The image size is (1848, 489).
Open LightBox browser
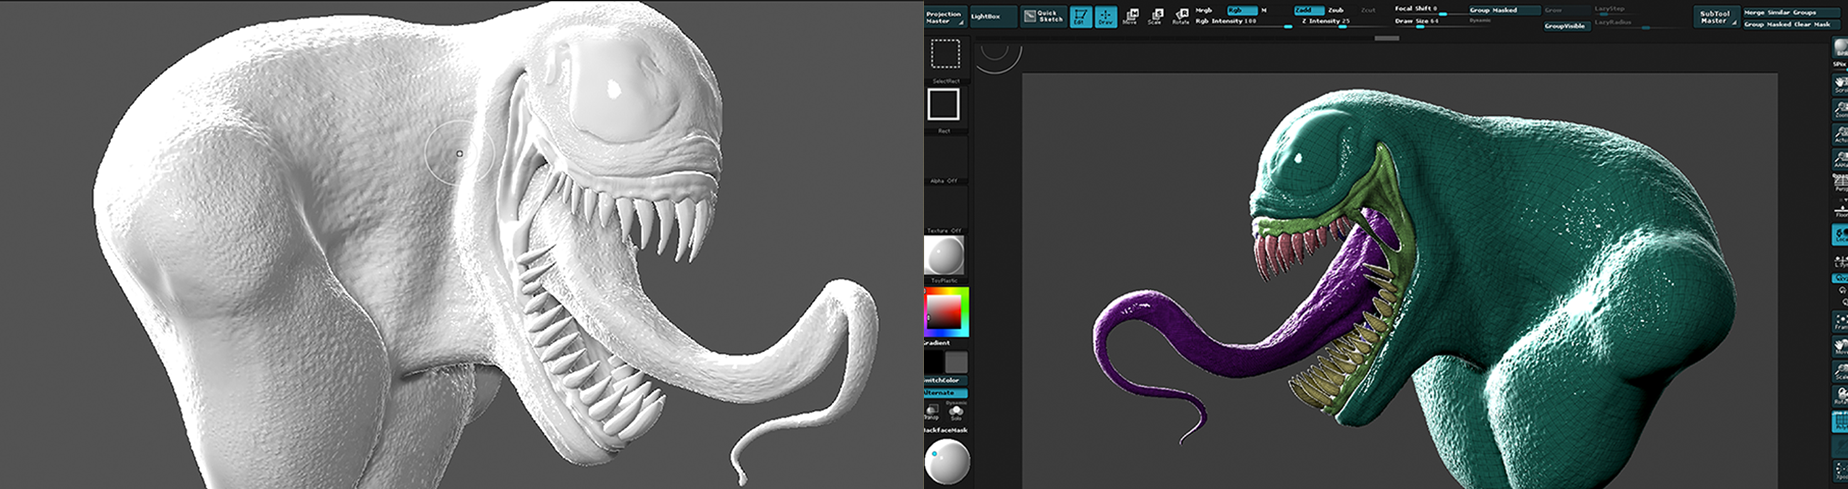pos(992,17)
